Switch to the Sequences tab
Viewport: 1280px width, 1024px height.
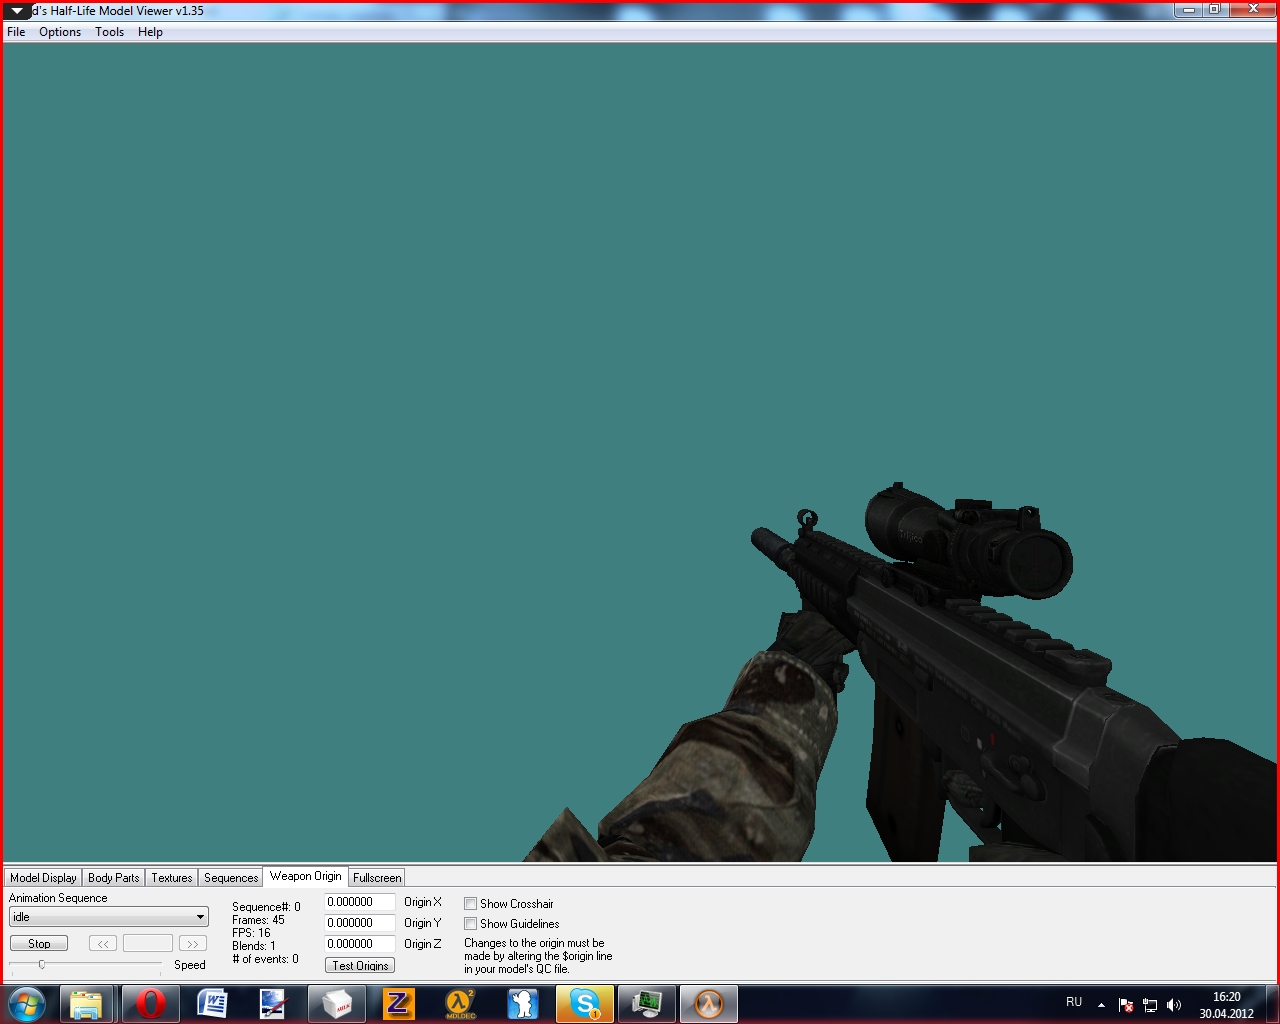231,878
